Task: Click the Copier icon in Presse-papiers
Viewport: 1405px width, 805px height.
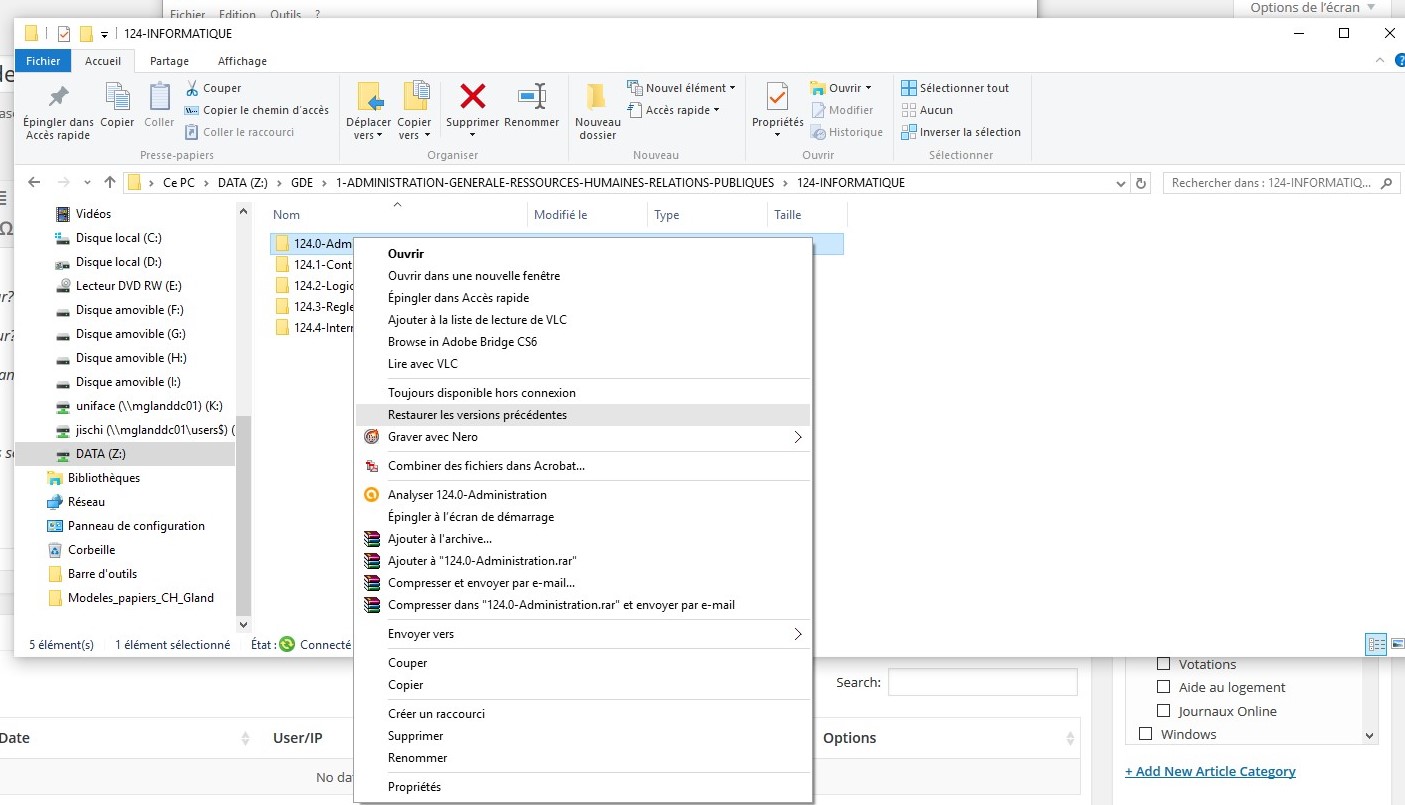Action: [117, 97]
